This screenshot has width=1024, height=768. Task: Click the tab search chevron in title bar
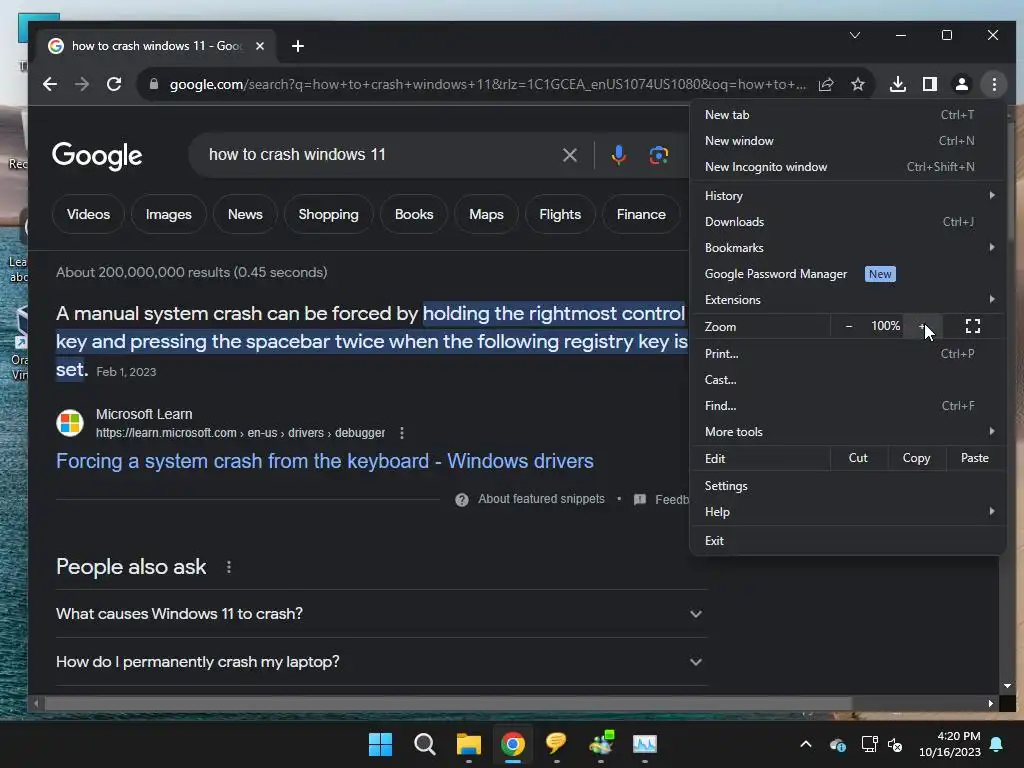[x=855, y=35]
